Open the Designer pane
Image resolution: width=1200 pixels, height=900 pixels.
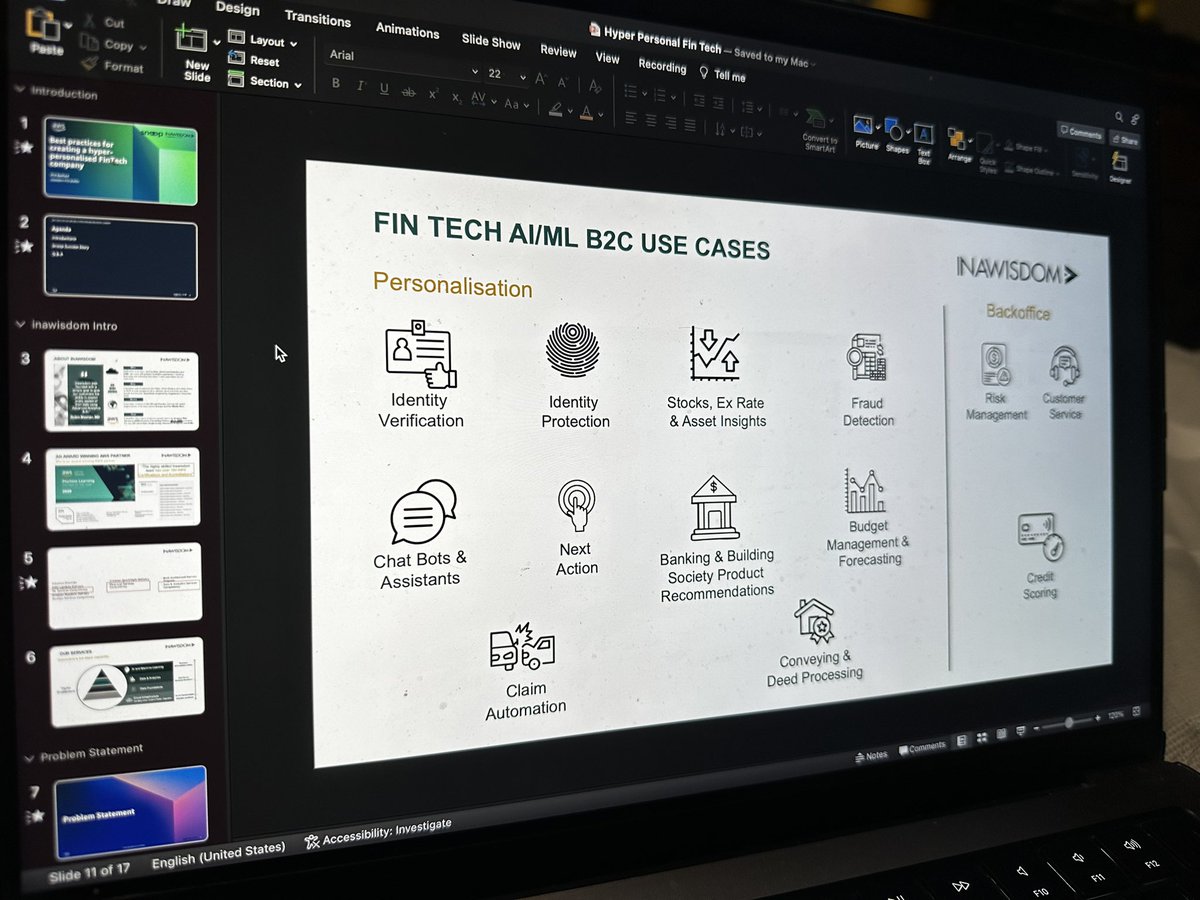[x=1119, y=166]
